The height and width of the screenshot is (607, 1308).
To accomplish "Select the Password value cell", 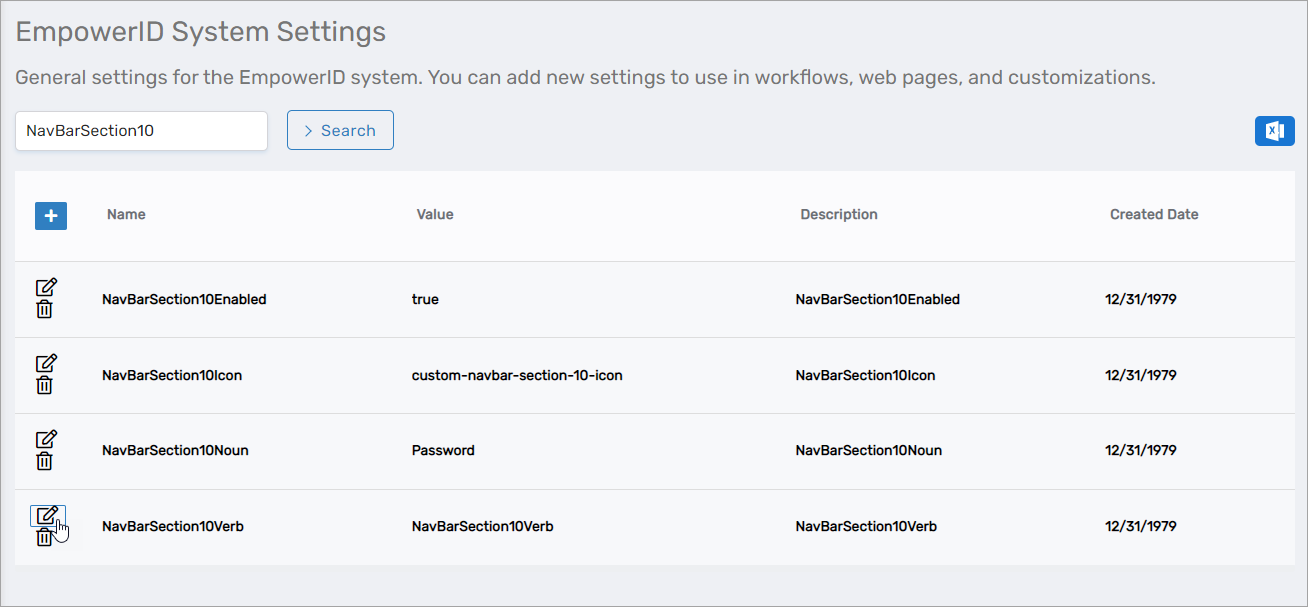I will pos(443,450).
